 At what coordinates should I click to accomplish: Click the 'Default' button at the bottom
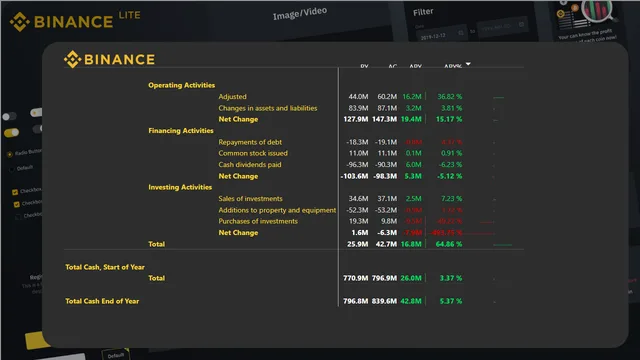[x=116, y=355]
